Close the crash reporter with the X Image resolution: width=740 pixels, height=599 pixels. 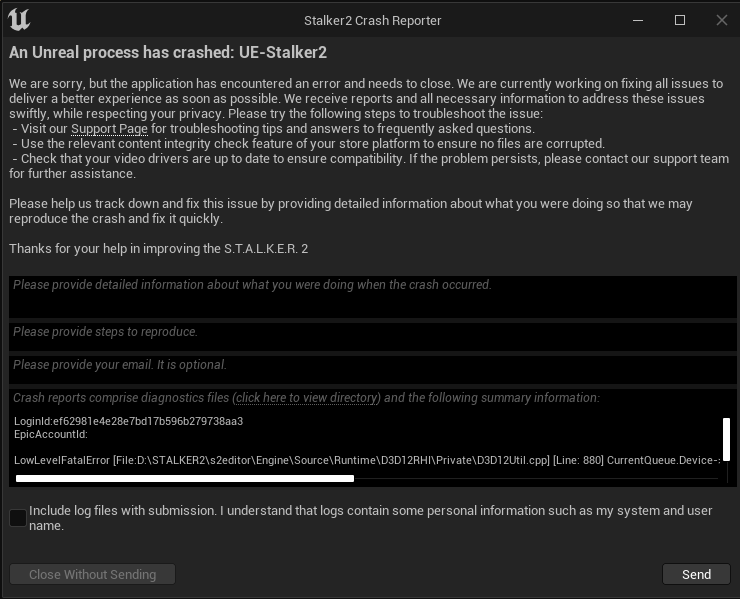tap(722, 20)
